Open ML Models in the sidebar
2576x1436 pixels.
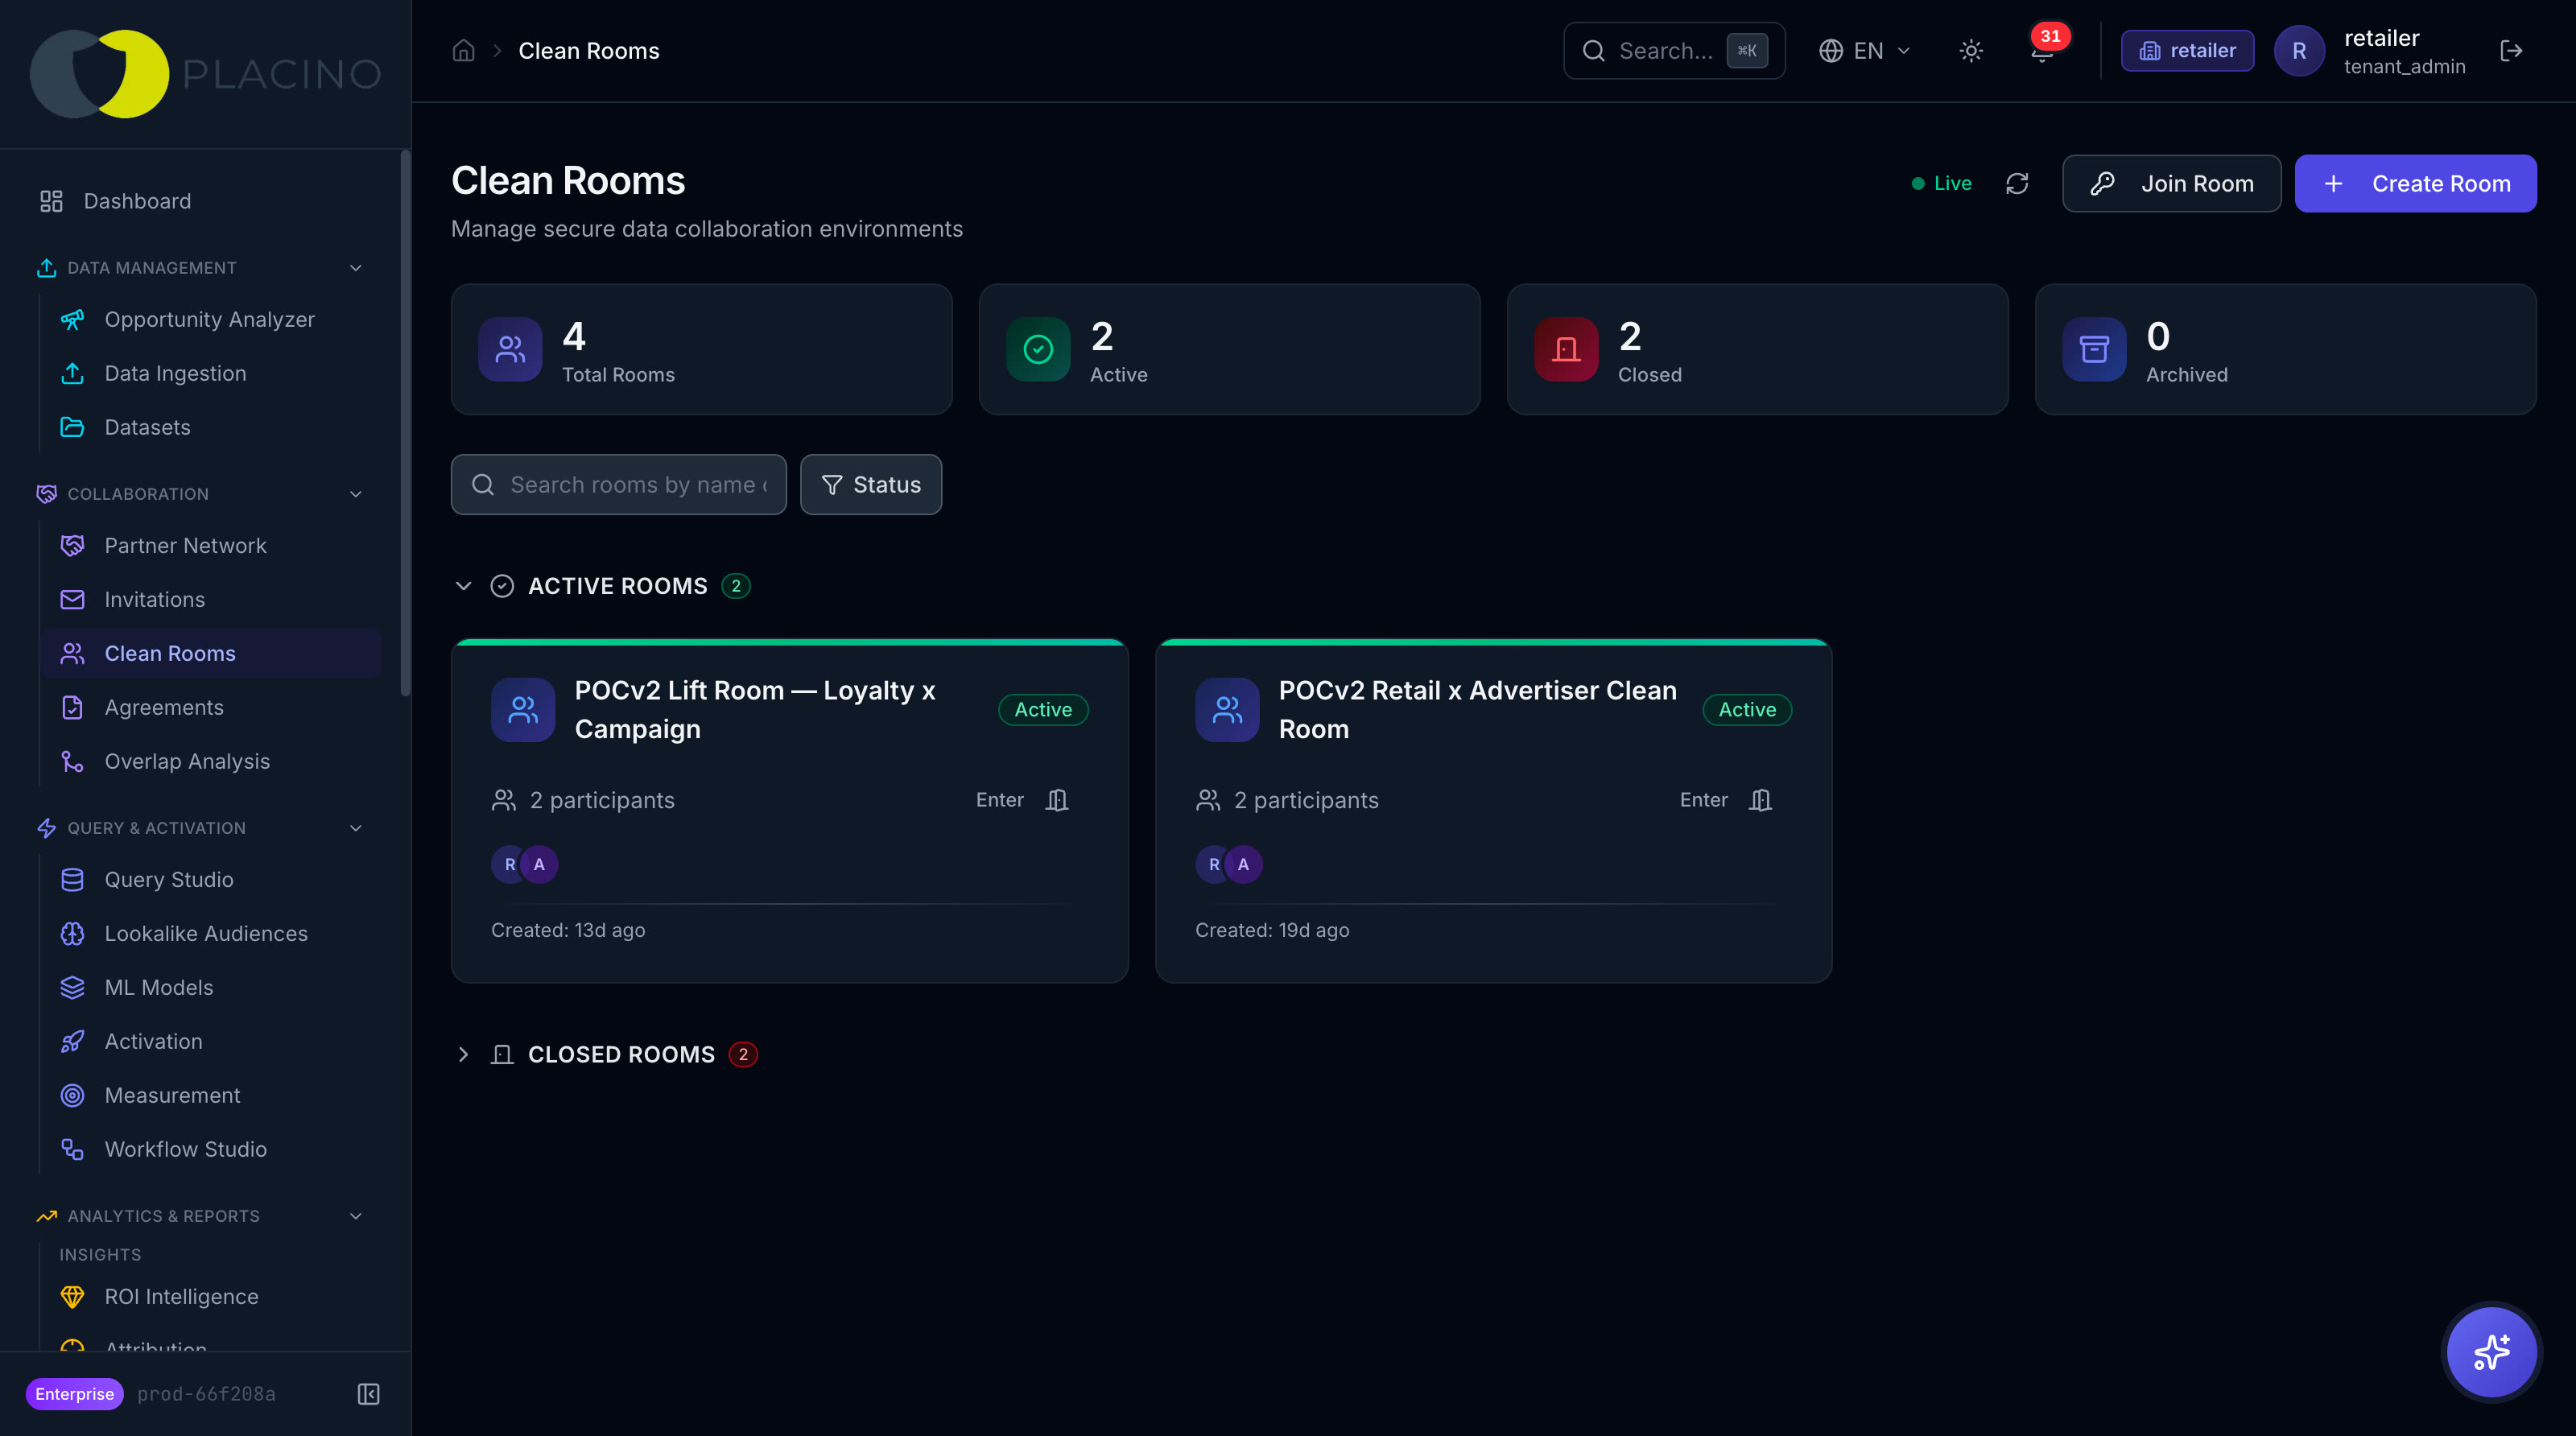[211, 987]
